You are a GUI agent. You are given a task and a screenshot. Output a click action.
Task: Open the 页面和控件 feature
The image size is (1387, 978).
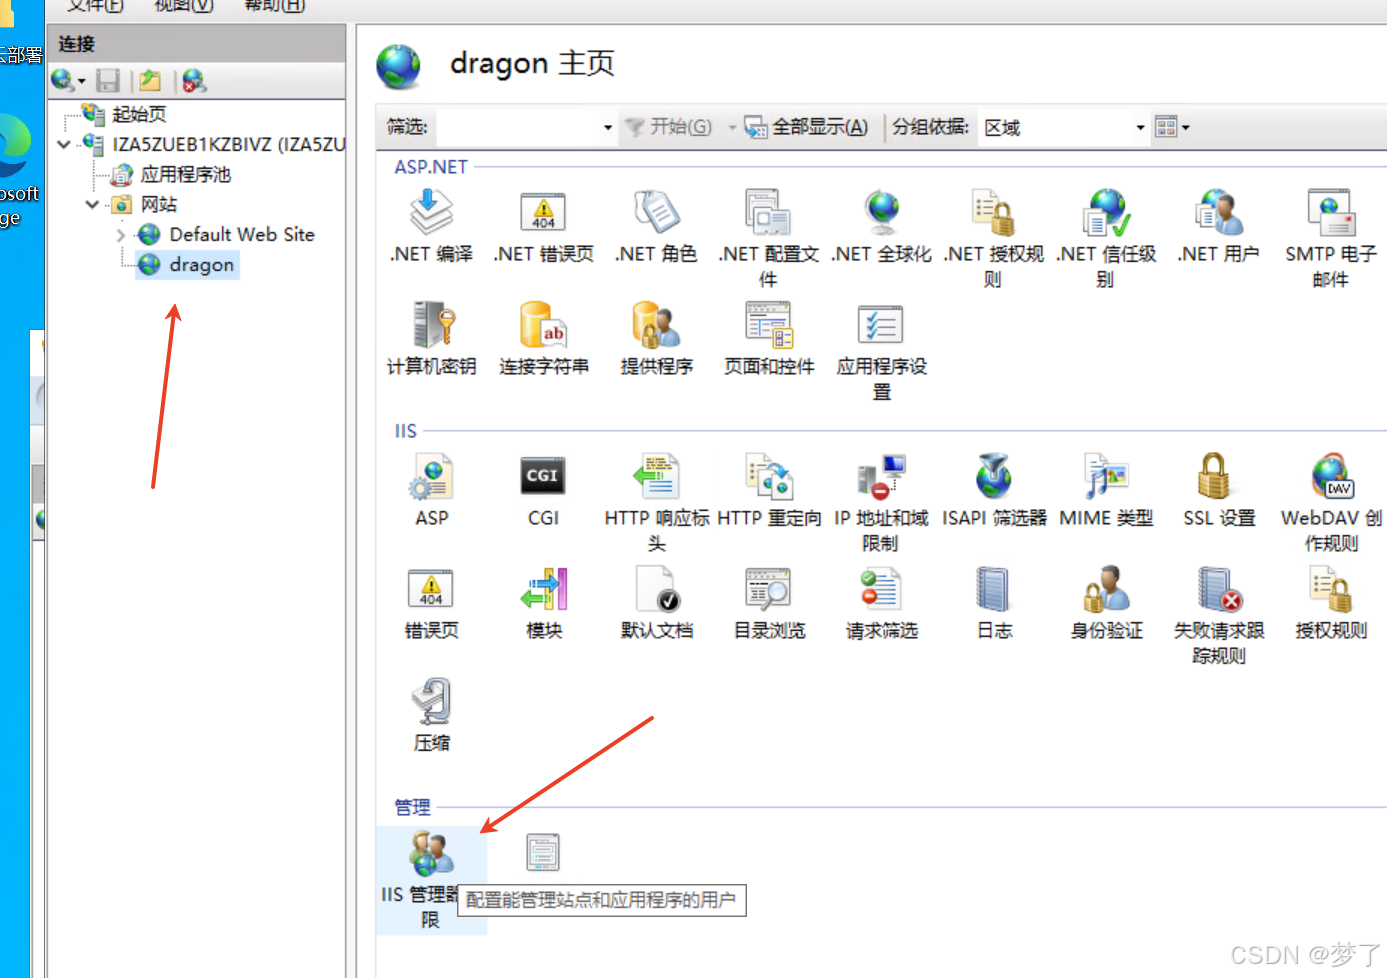[x=768, y=340]
